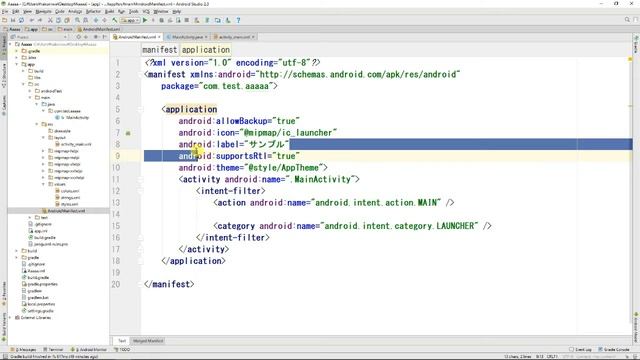Click the Synchronize toolbar icon
640x360 pixels.
[x=21, y=20]
